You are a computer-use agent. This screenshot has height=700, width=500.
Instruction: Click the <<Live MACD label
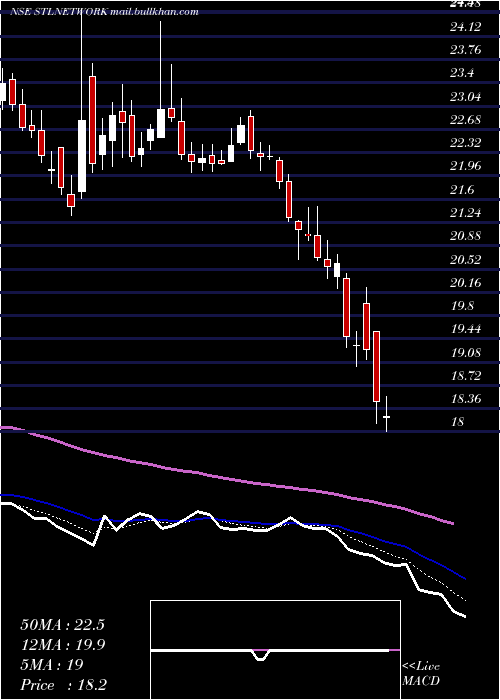(x=421, y=674)
